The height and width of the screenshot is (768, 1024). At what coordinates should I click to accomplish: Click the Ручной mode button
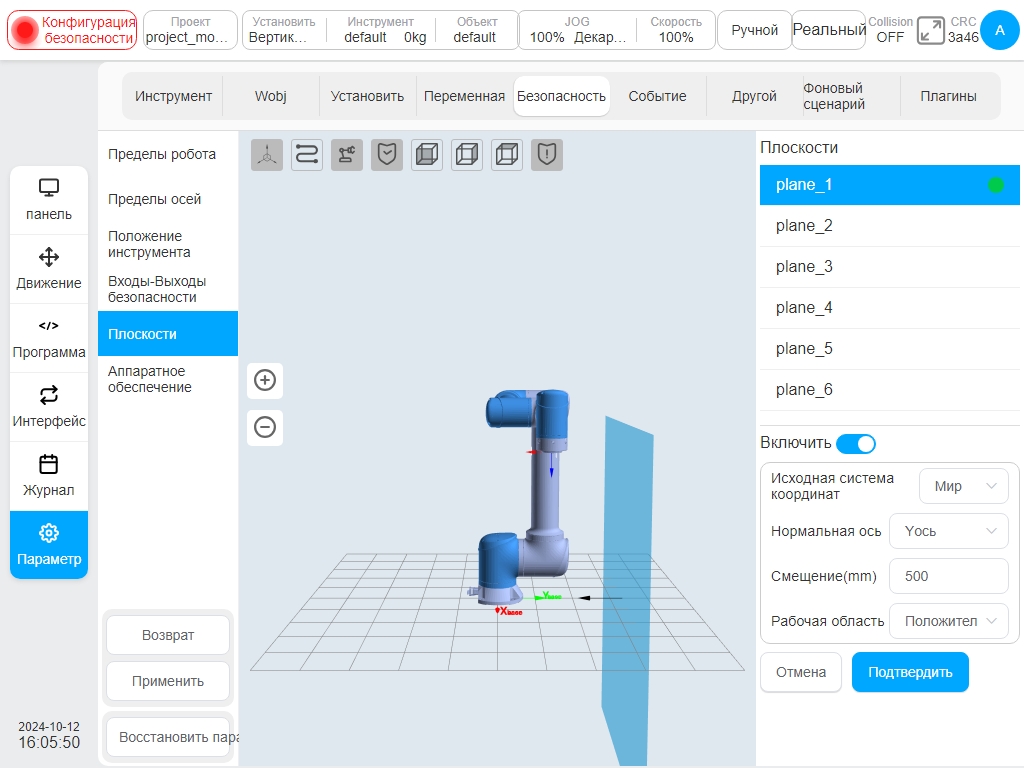point(754,30)
